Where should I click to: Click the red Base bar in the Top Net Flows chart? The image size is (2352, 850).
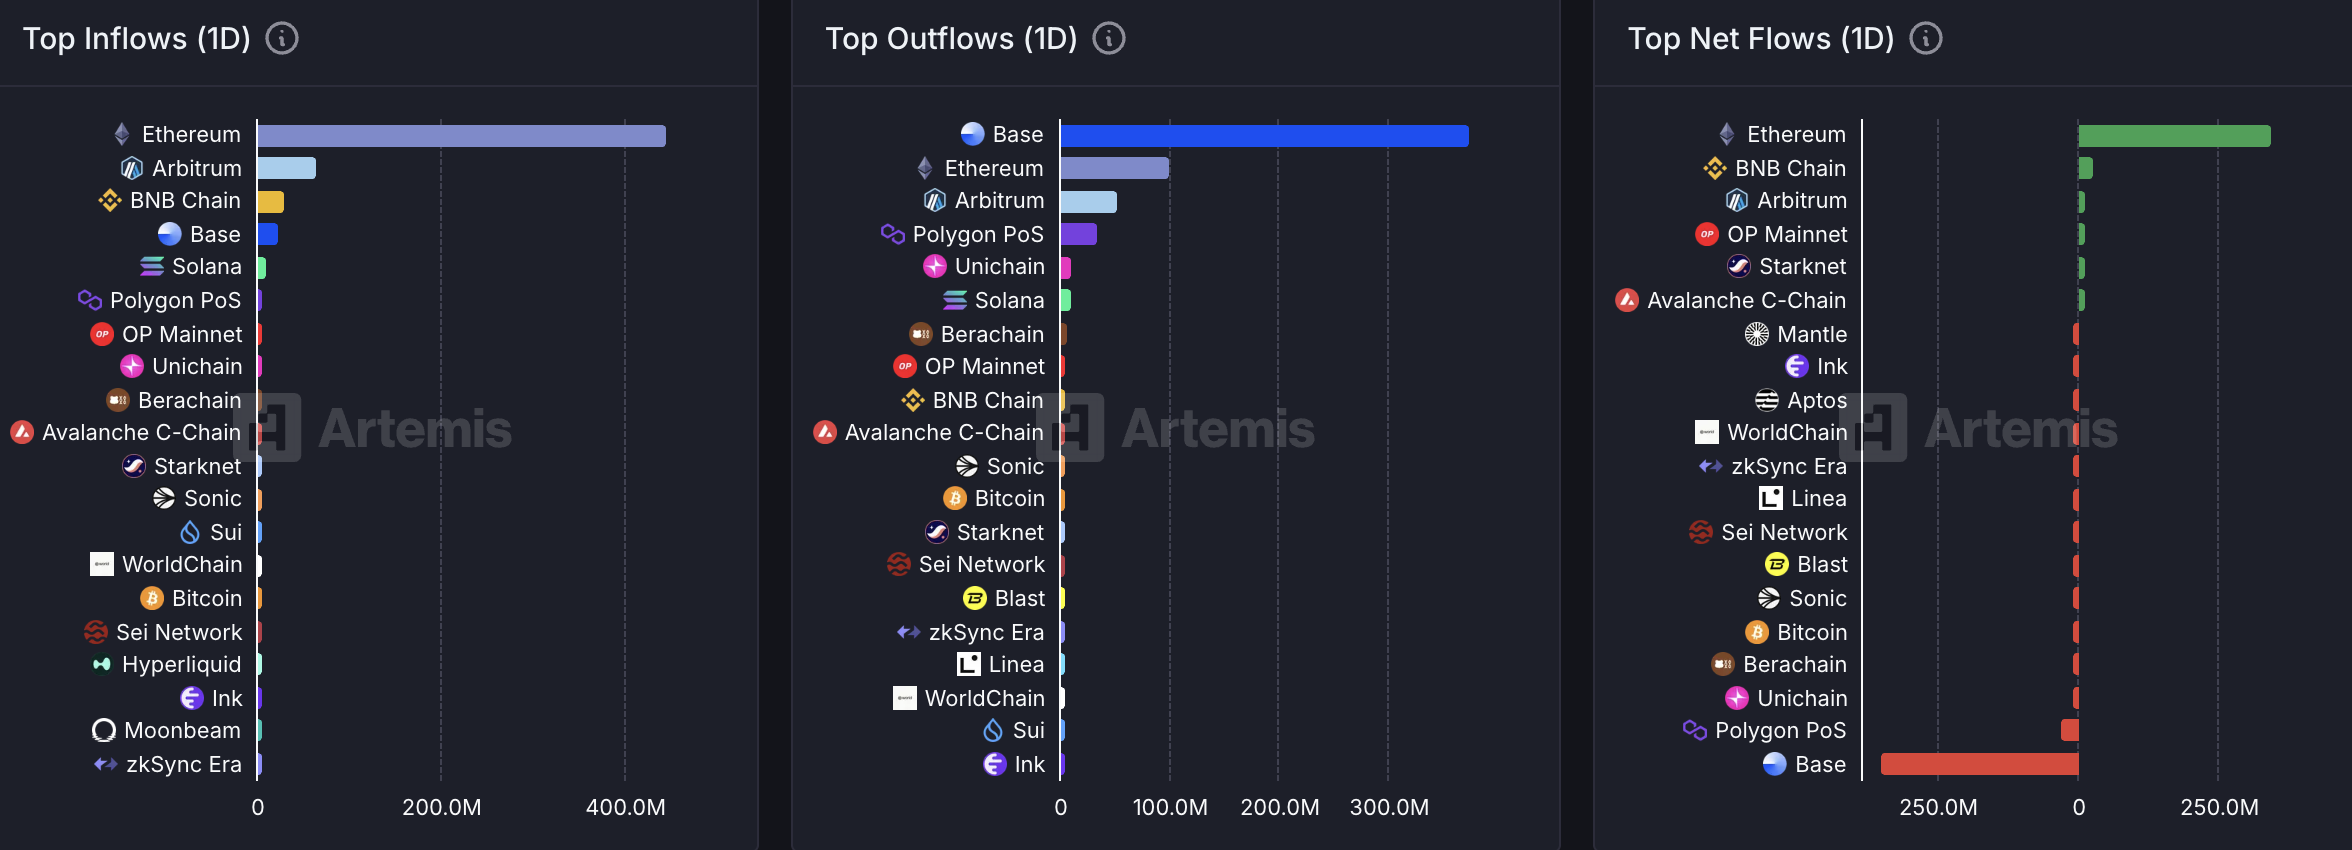[1979, 764]
